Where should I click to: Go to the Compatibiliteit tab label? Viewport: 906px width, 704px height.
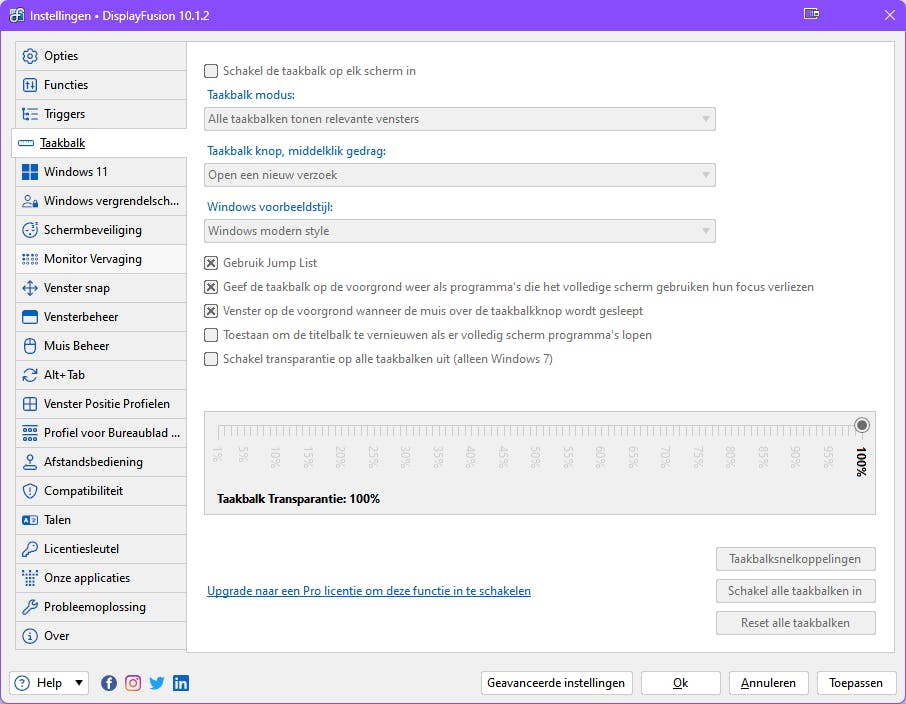(84, 491)
